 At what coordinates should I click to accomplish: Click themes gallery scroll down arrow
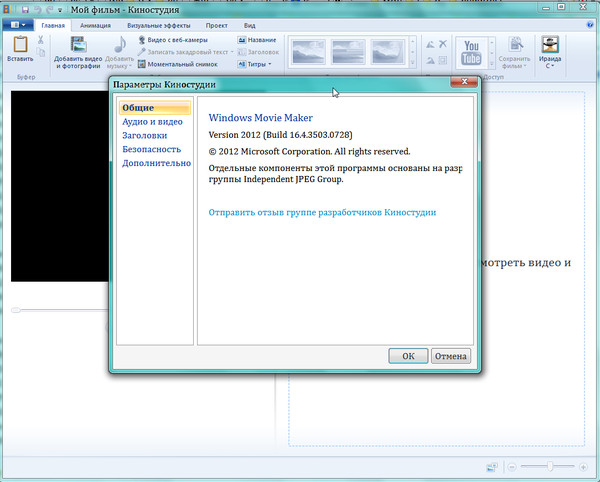pyautogui.click(x=413, y=52)
